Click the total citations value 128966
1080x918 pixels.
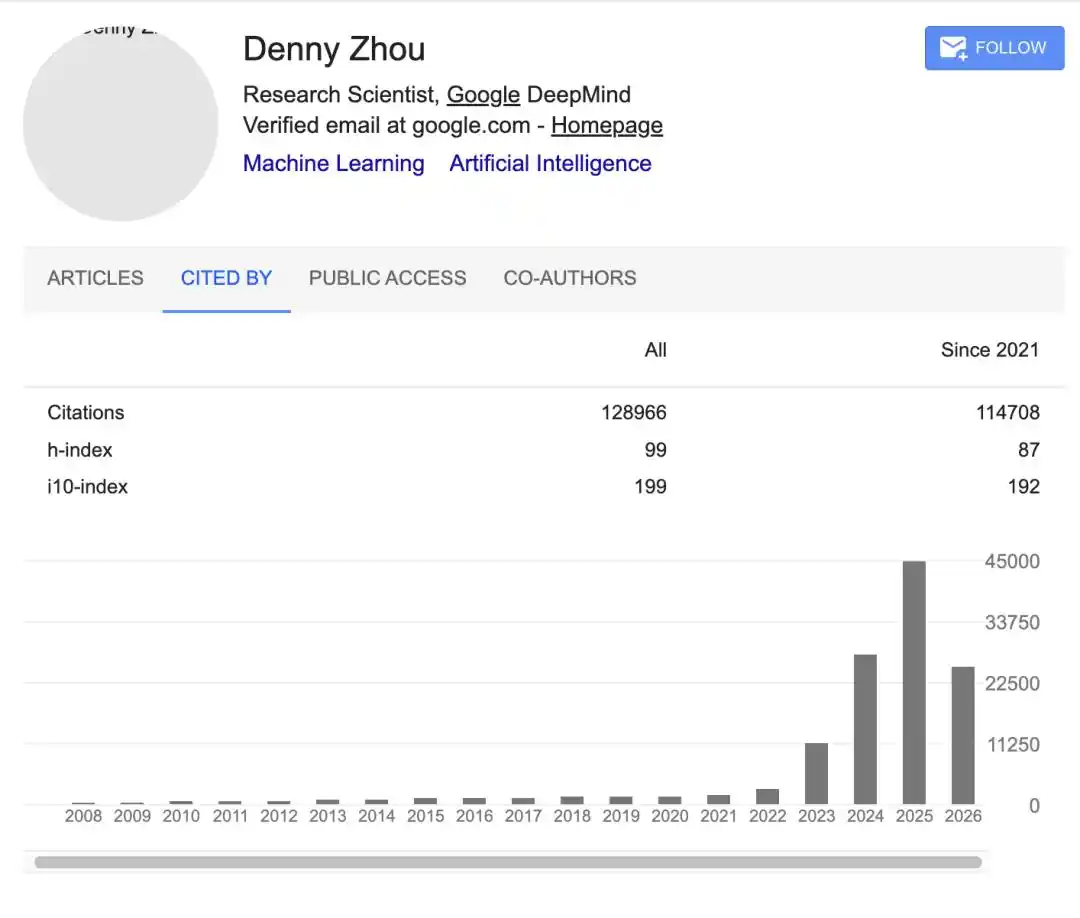point(634,413)
